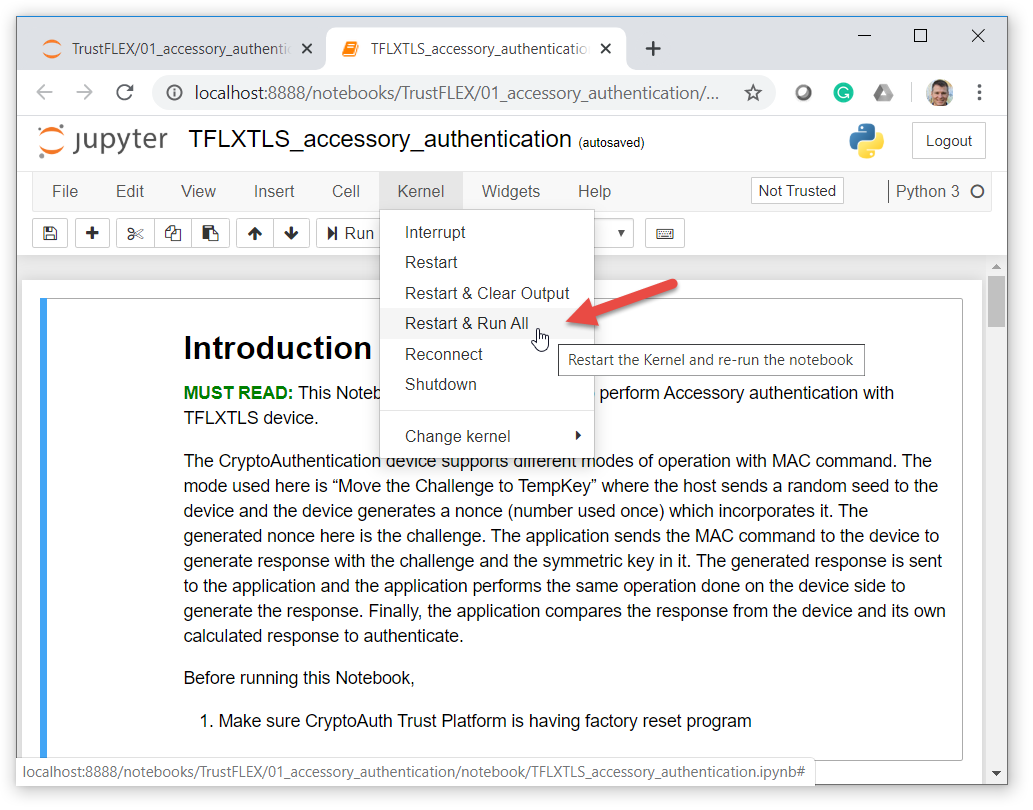The image size is (1033, 810).
Task: Paste cells below icon
Action: [210, 233]
